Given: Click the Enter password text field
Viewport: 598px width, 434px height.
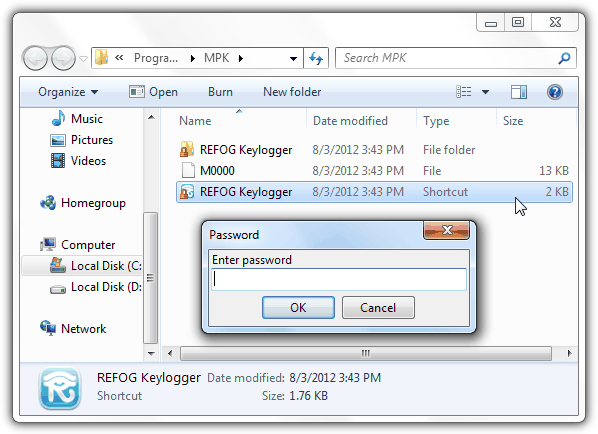Looking at the screenshot, I should click(x=339, y=279).
